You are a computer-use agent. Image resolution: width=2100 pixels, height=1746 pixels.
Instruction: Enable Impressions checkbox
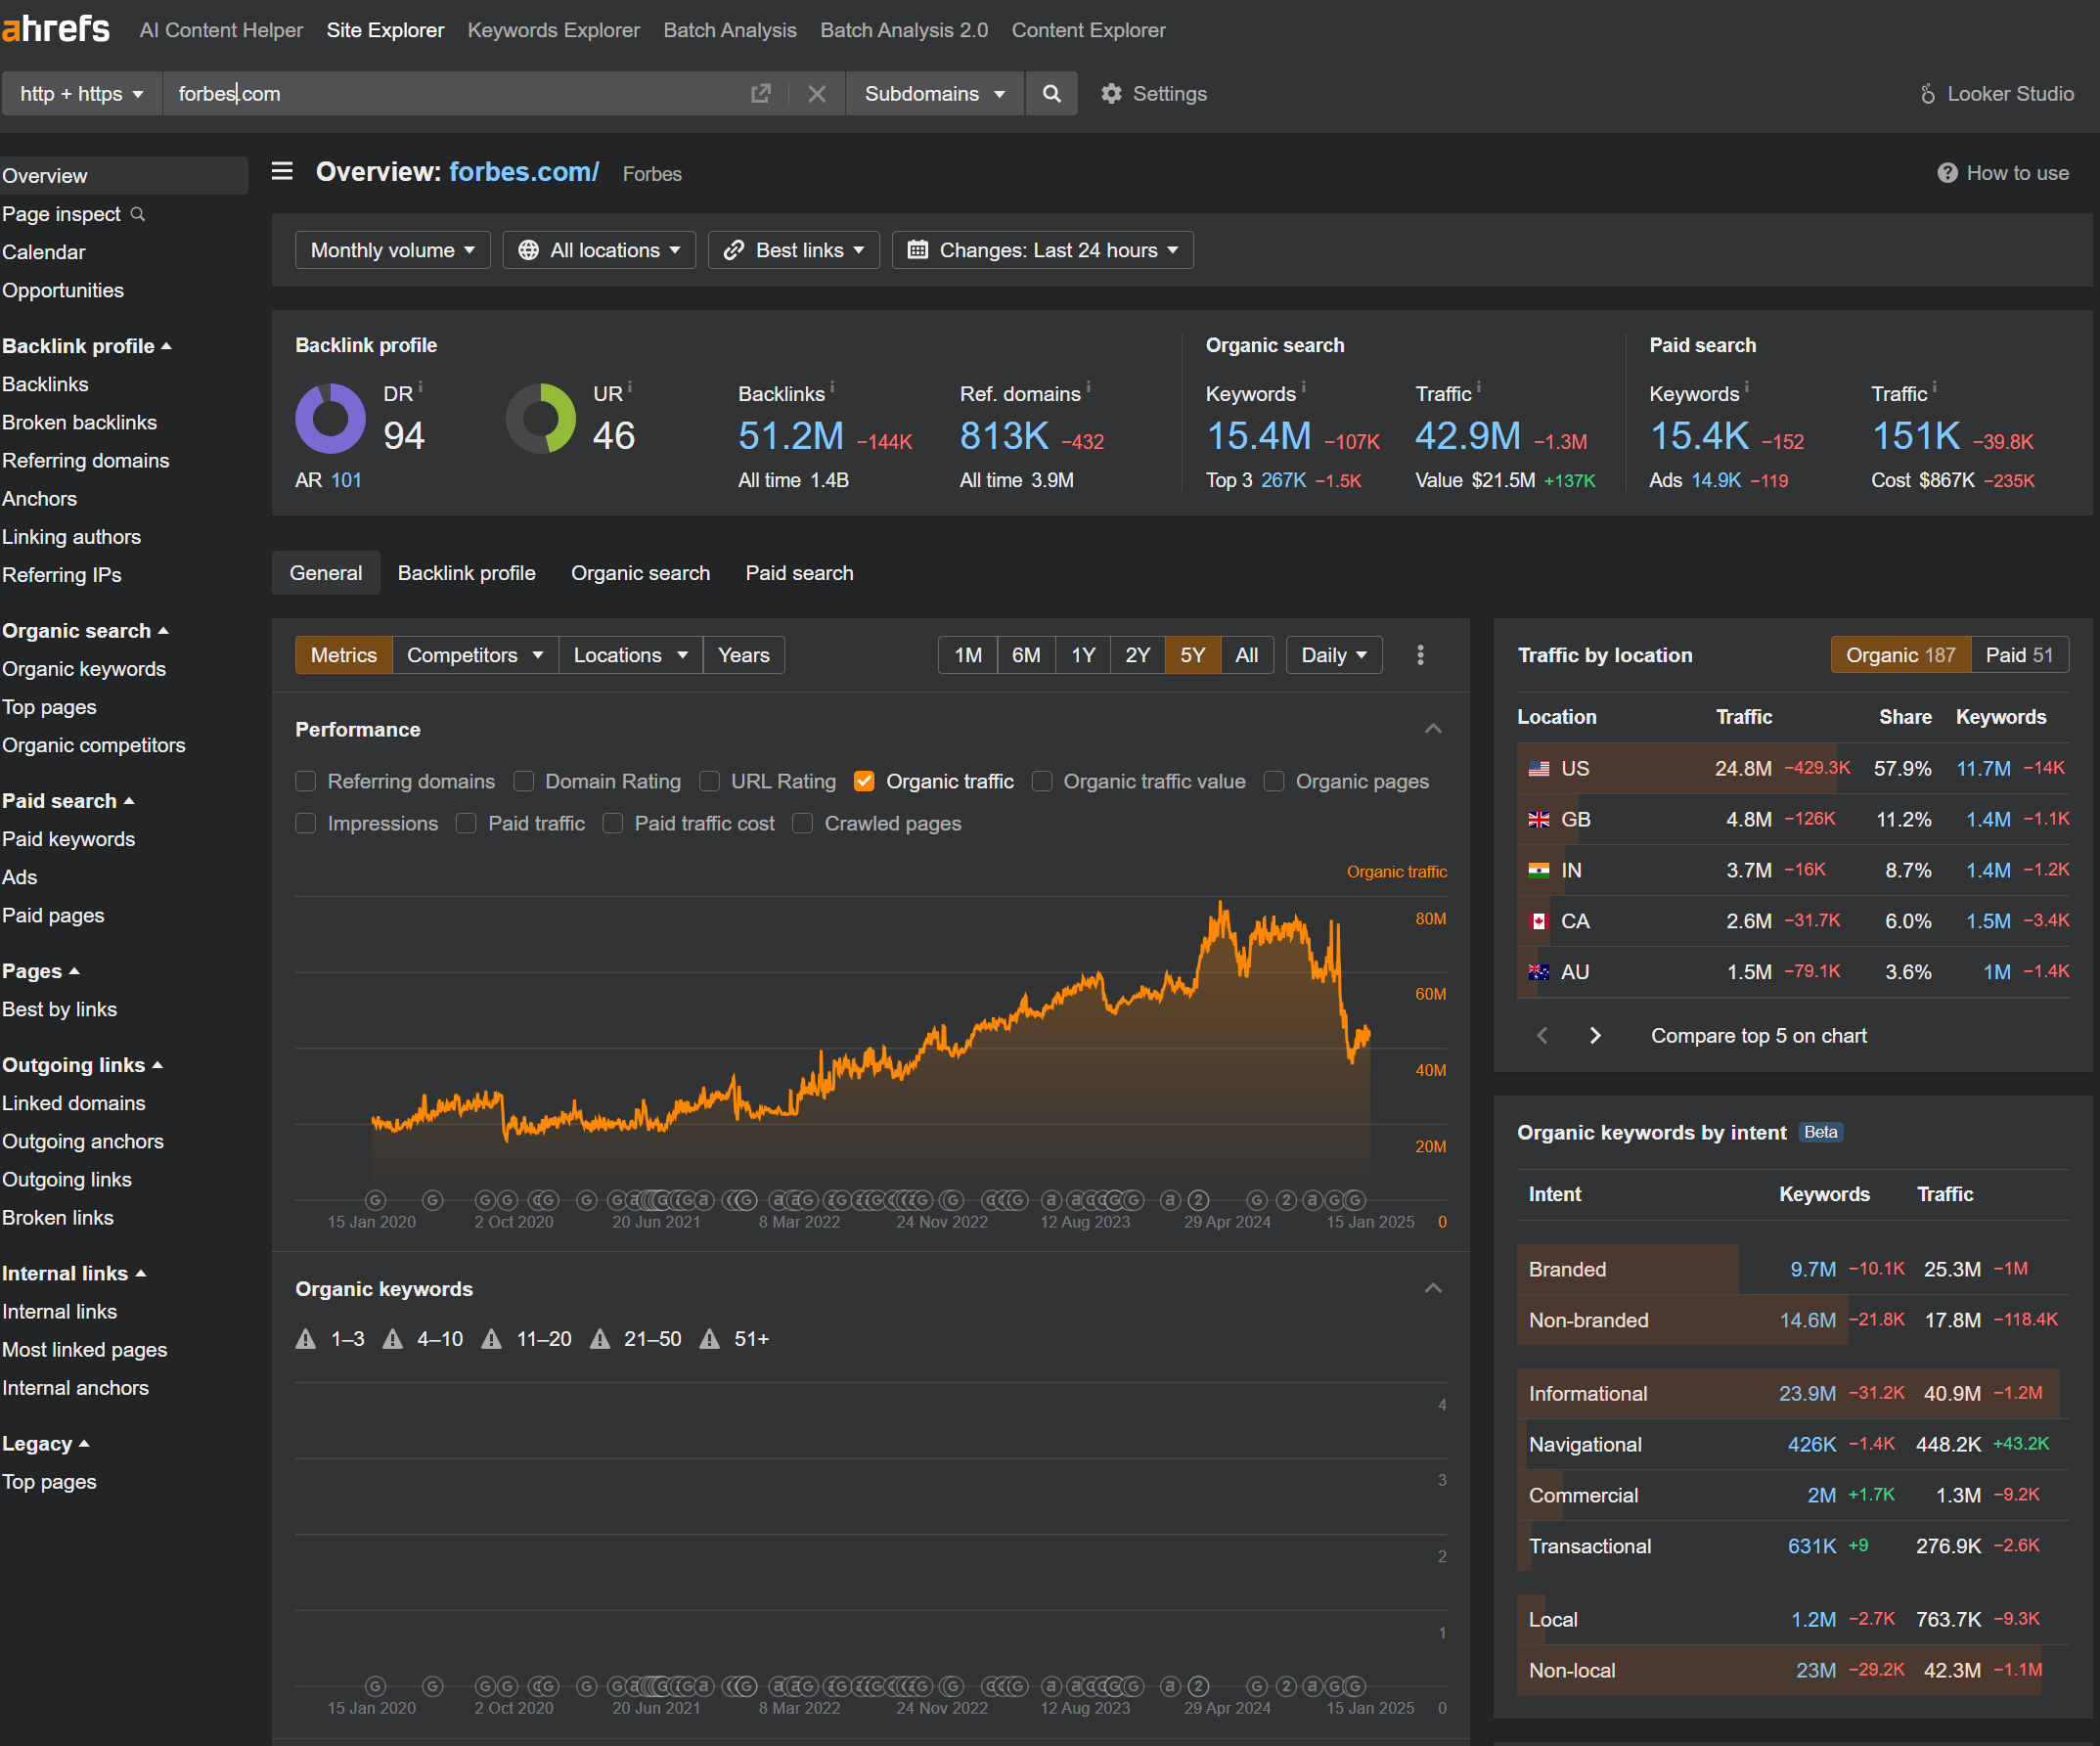point(306,823)
